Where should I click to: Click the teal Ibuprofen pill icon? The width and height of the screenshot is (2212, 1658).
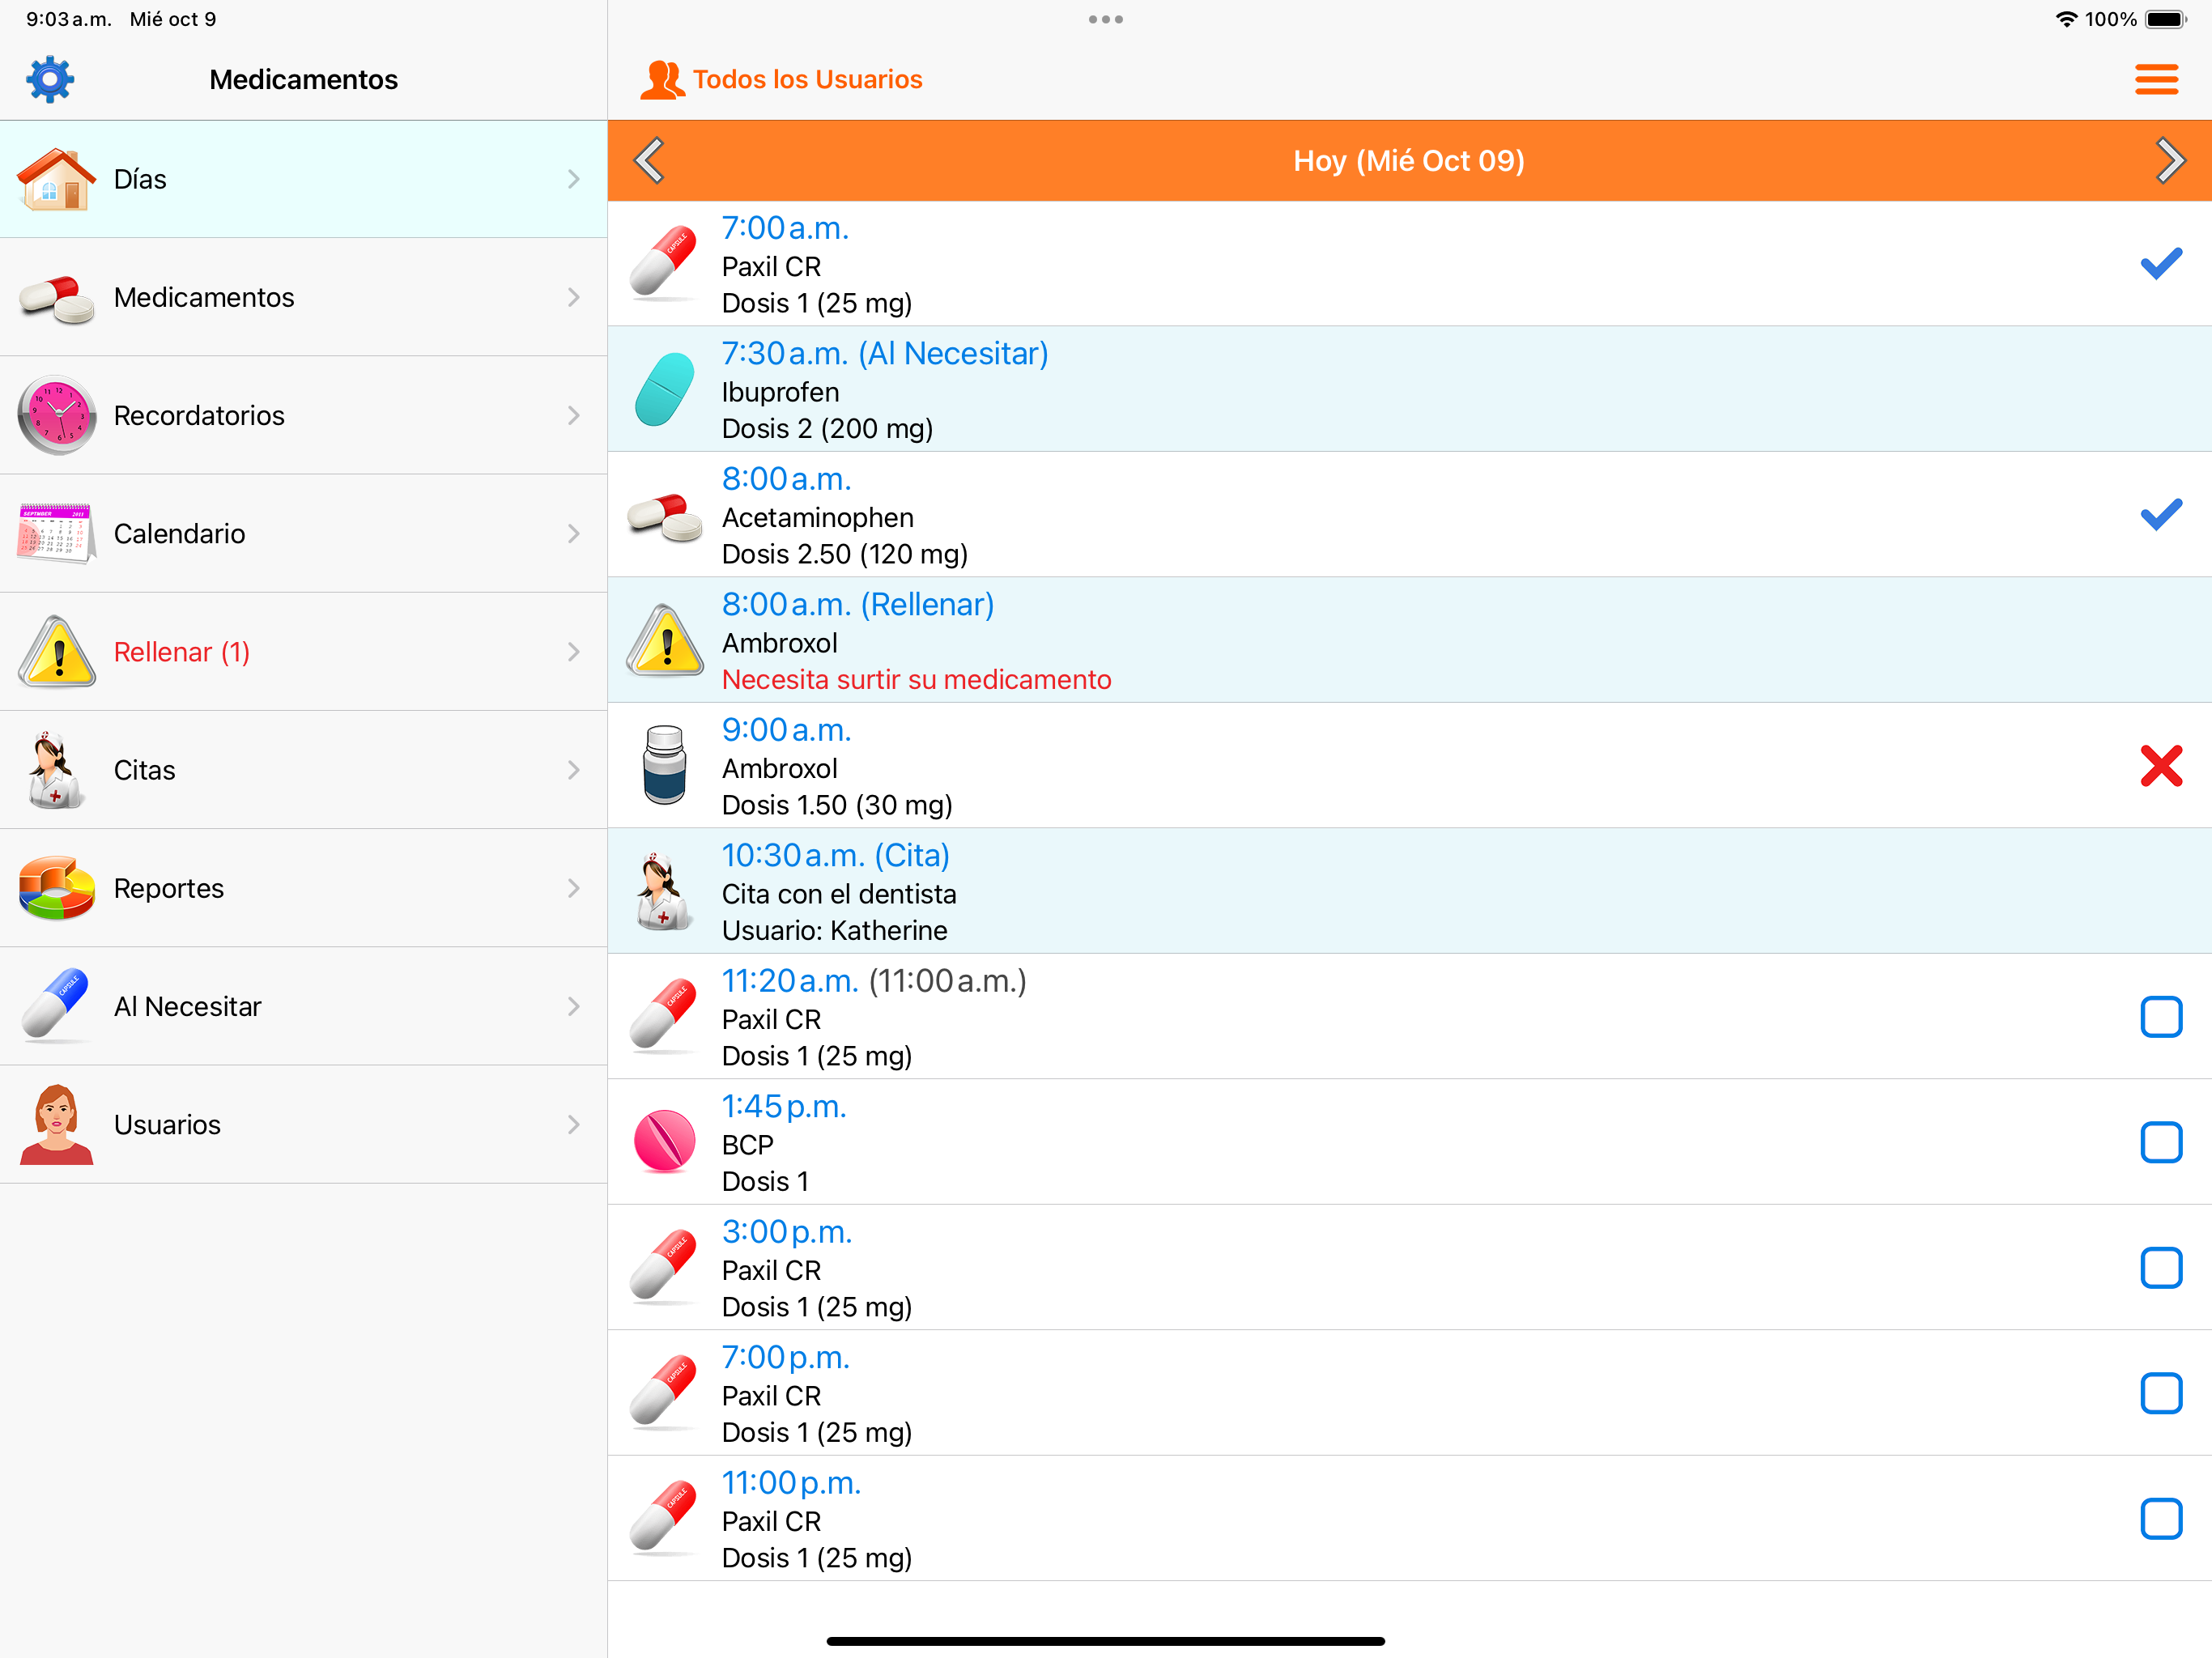(665, 390)
